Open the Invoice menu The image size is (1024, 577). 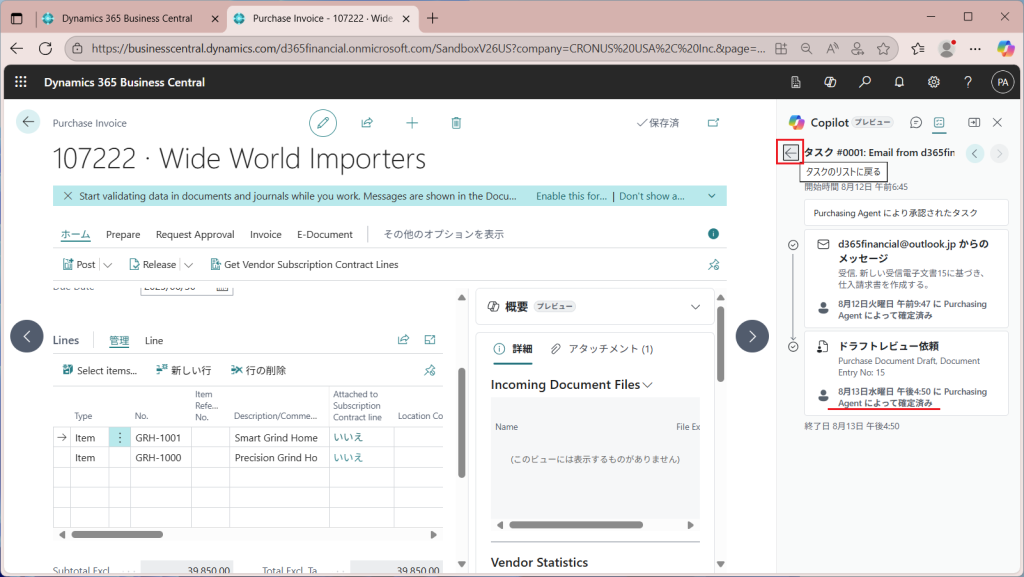(x=266, y=234)
